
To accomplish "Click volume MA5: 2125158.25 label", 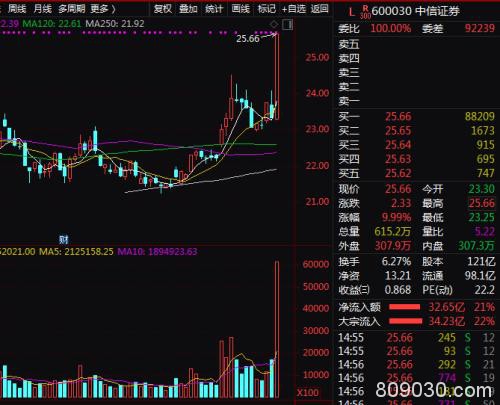I will tap(76, 251).
